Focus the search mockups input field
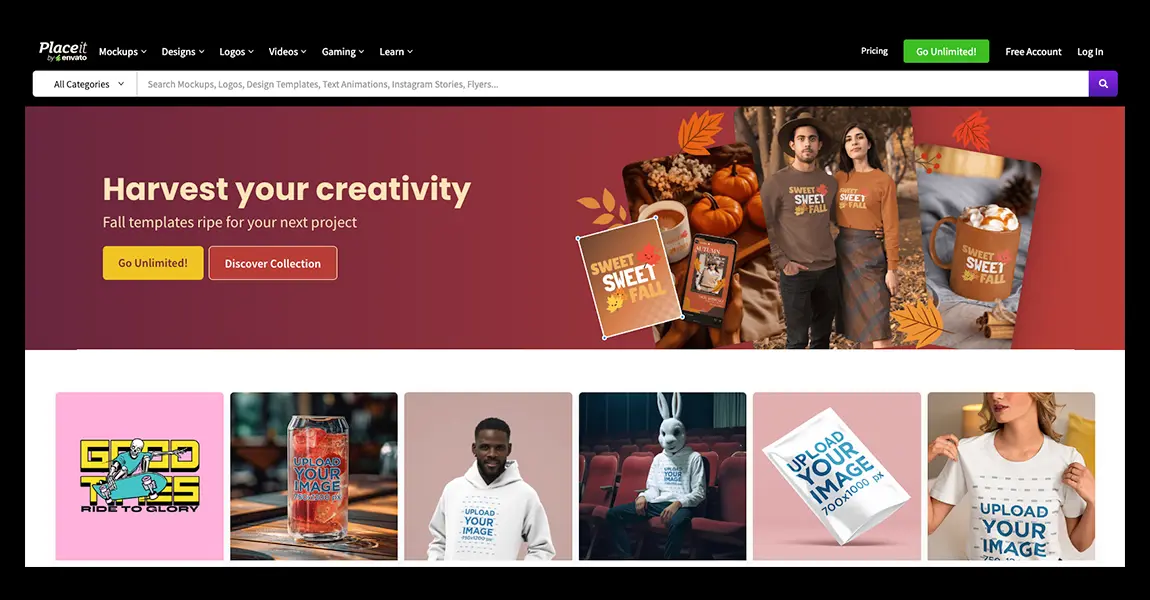 [x=612, y=84]
